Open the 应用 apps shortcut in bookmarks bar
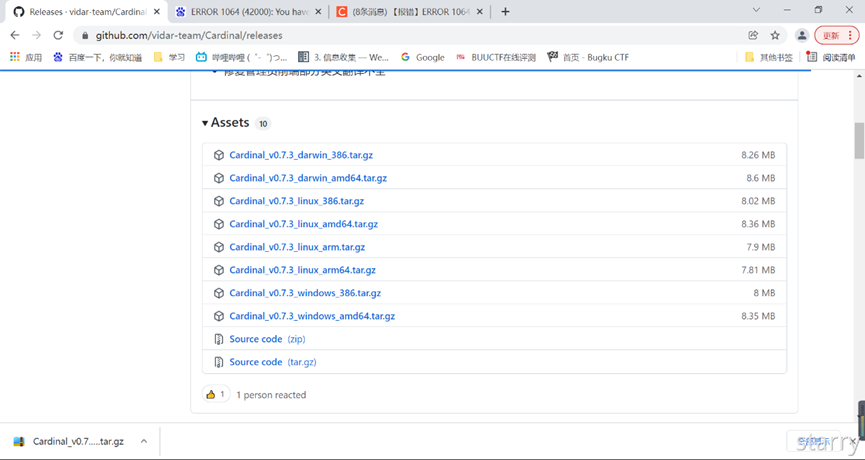Screen dimensions: 865x460 (26, 57)
